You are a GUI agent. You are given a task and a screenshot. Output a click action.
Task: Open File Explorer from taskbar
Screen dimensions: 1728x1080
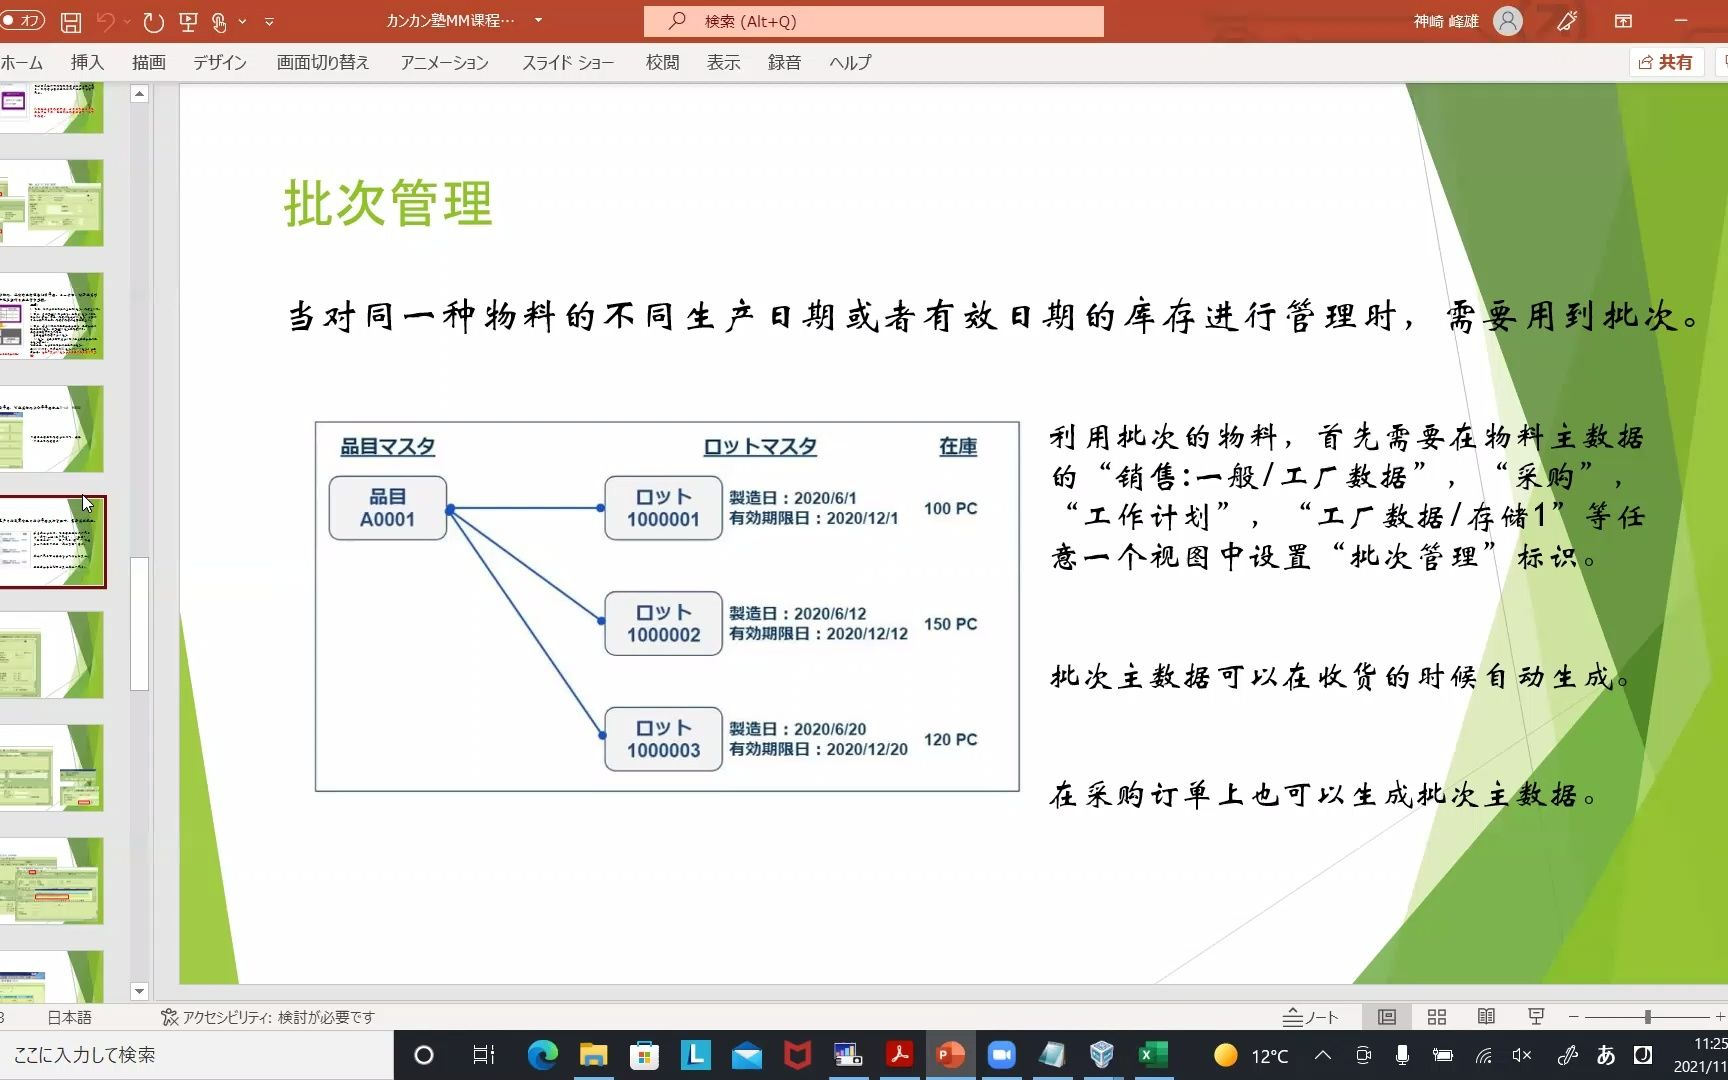tap(594, 1055)
